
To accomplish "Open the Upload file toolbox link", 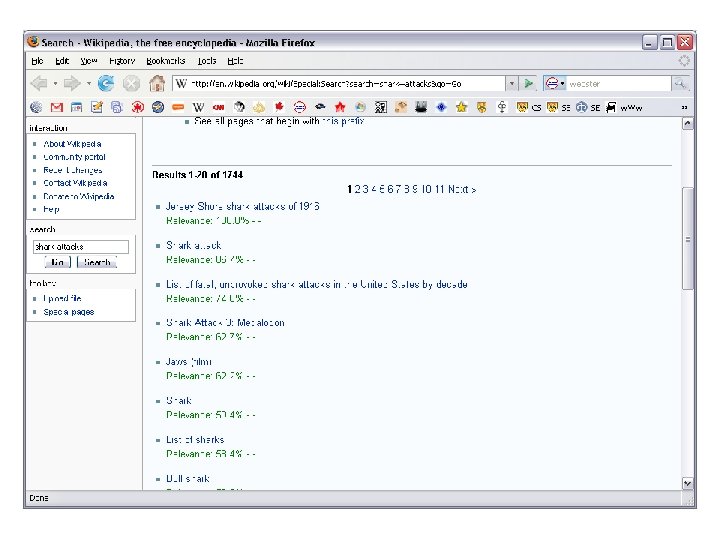I will point(62,298).
